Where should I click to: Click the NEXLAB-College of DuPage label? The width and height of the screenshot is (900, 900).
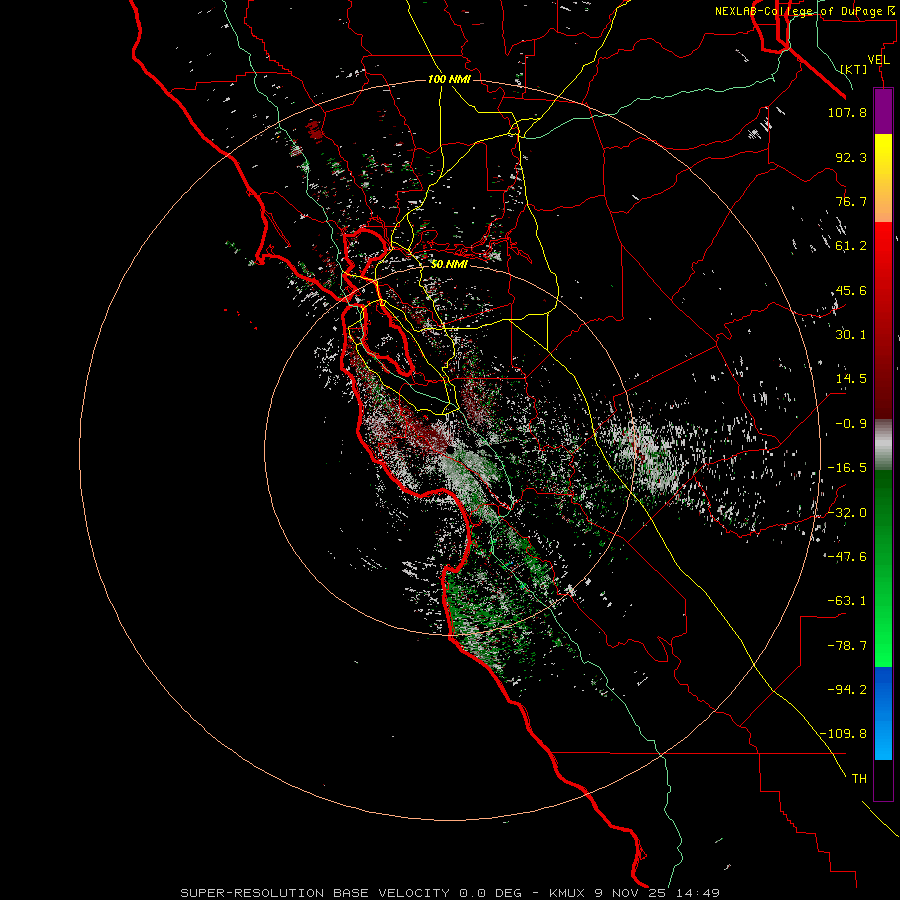coord(804,11)
